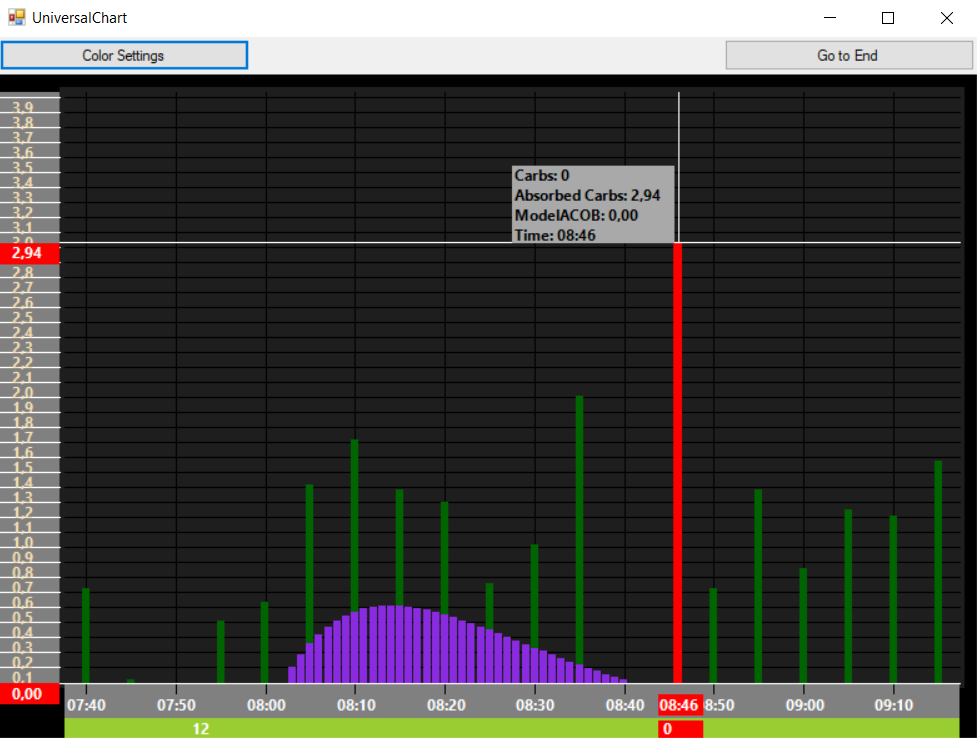Screen dimensions: 977x738
Task: Click the 2,0 y-axis label
Action: coord(23,392)
